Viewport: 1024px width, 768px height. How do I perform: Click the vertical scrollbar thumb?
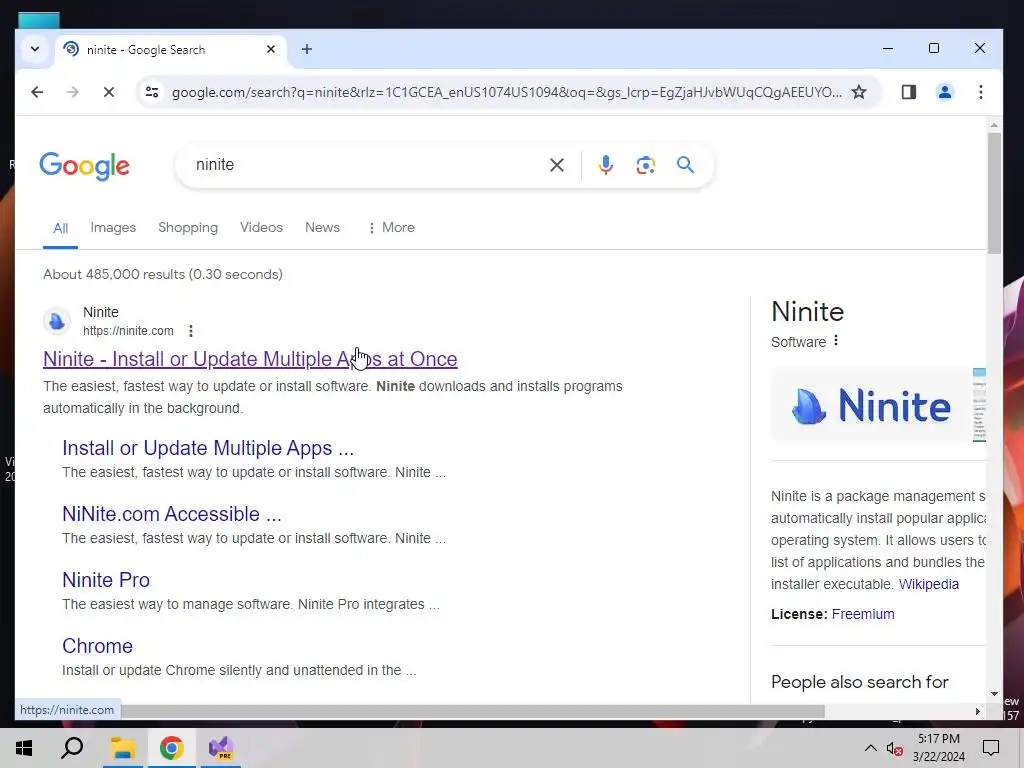(994, 193)
